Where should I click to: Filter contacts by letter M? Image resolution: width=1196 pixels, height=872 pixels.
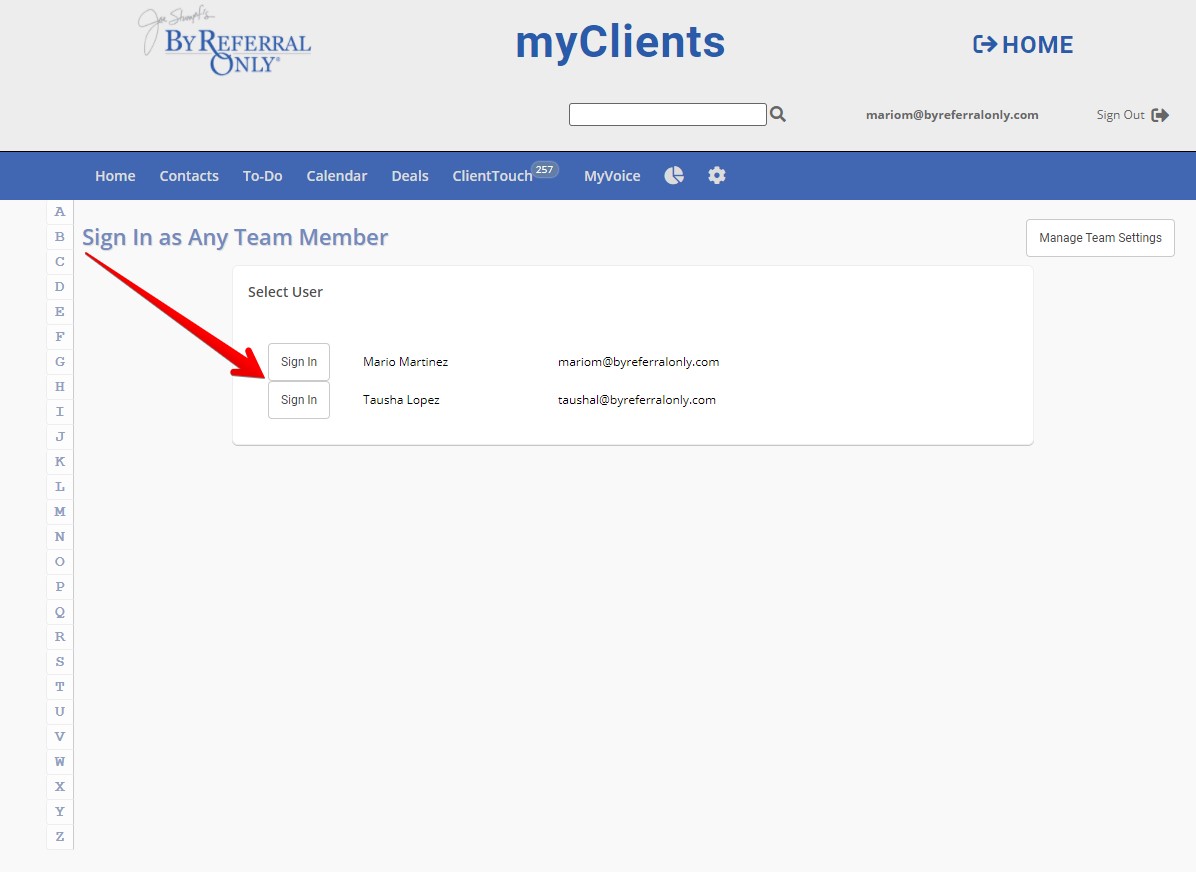pos(59,512)
